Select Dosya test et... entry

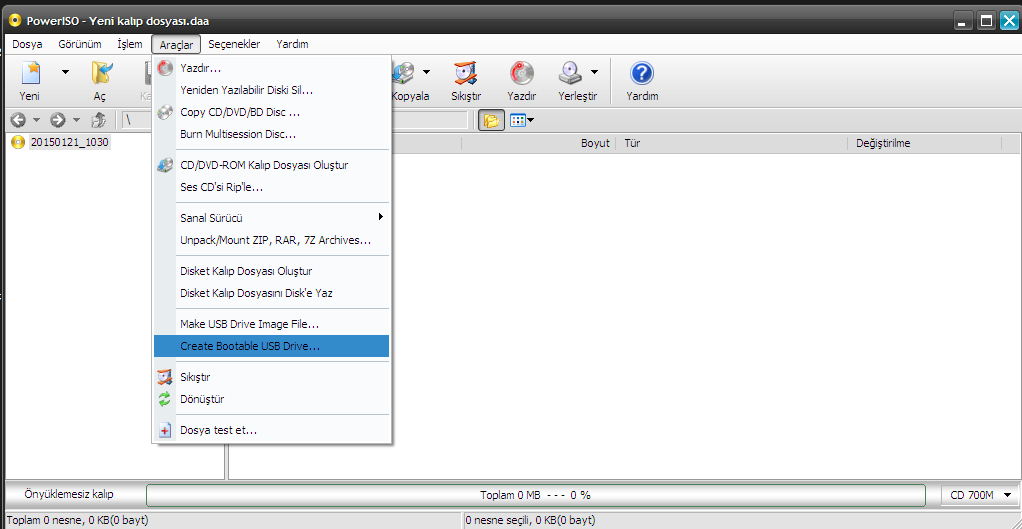(271, 430)
